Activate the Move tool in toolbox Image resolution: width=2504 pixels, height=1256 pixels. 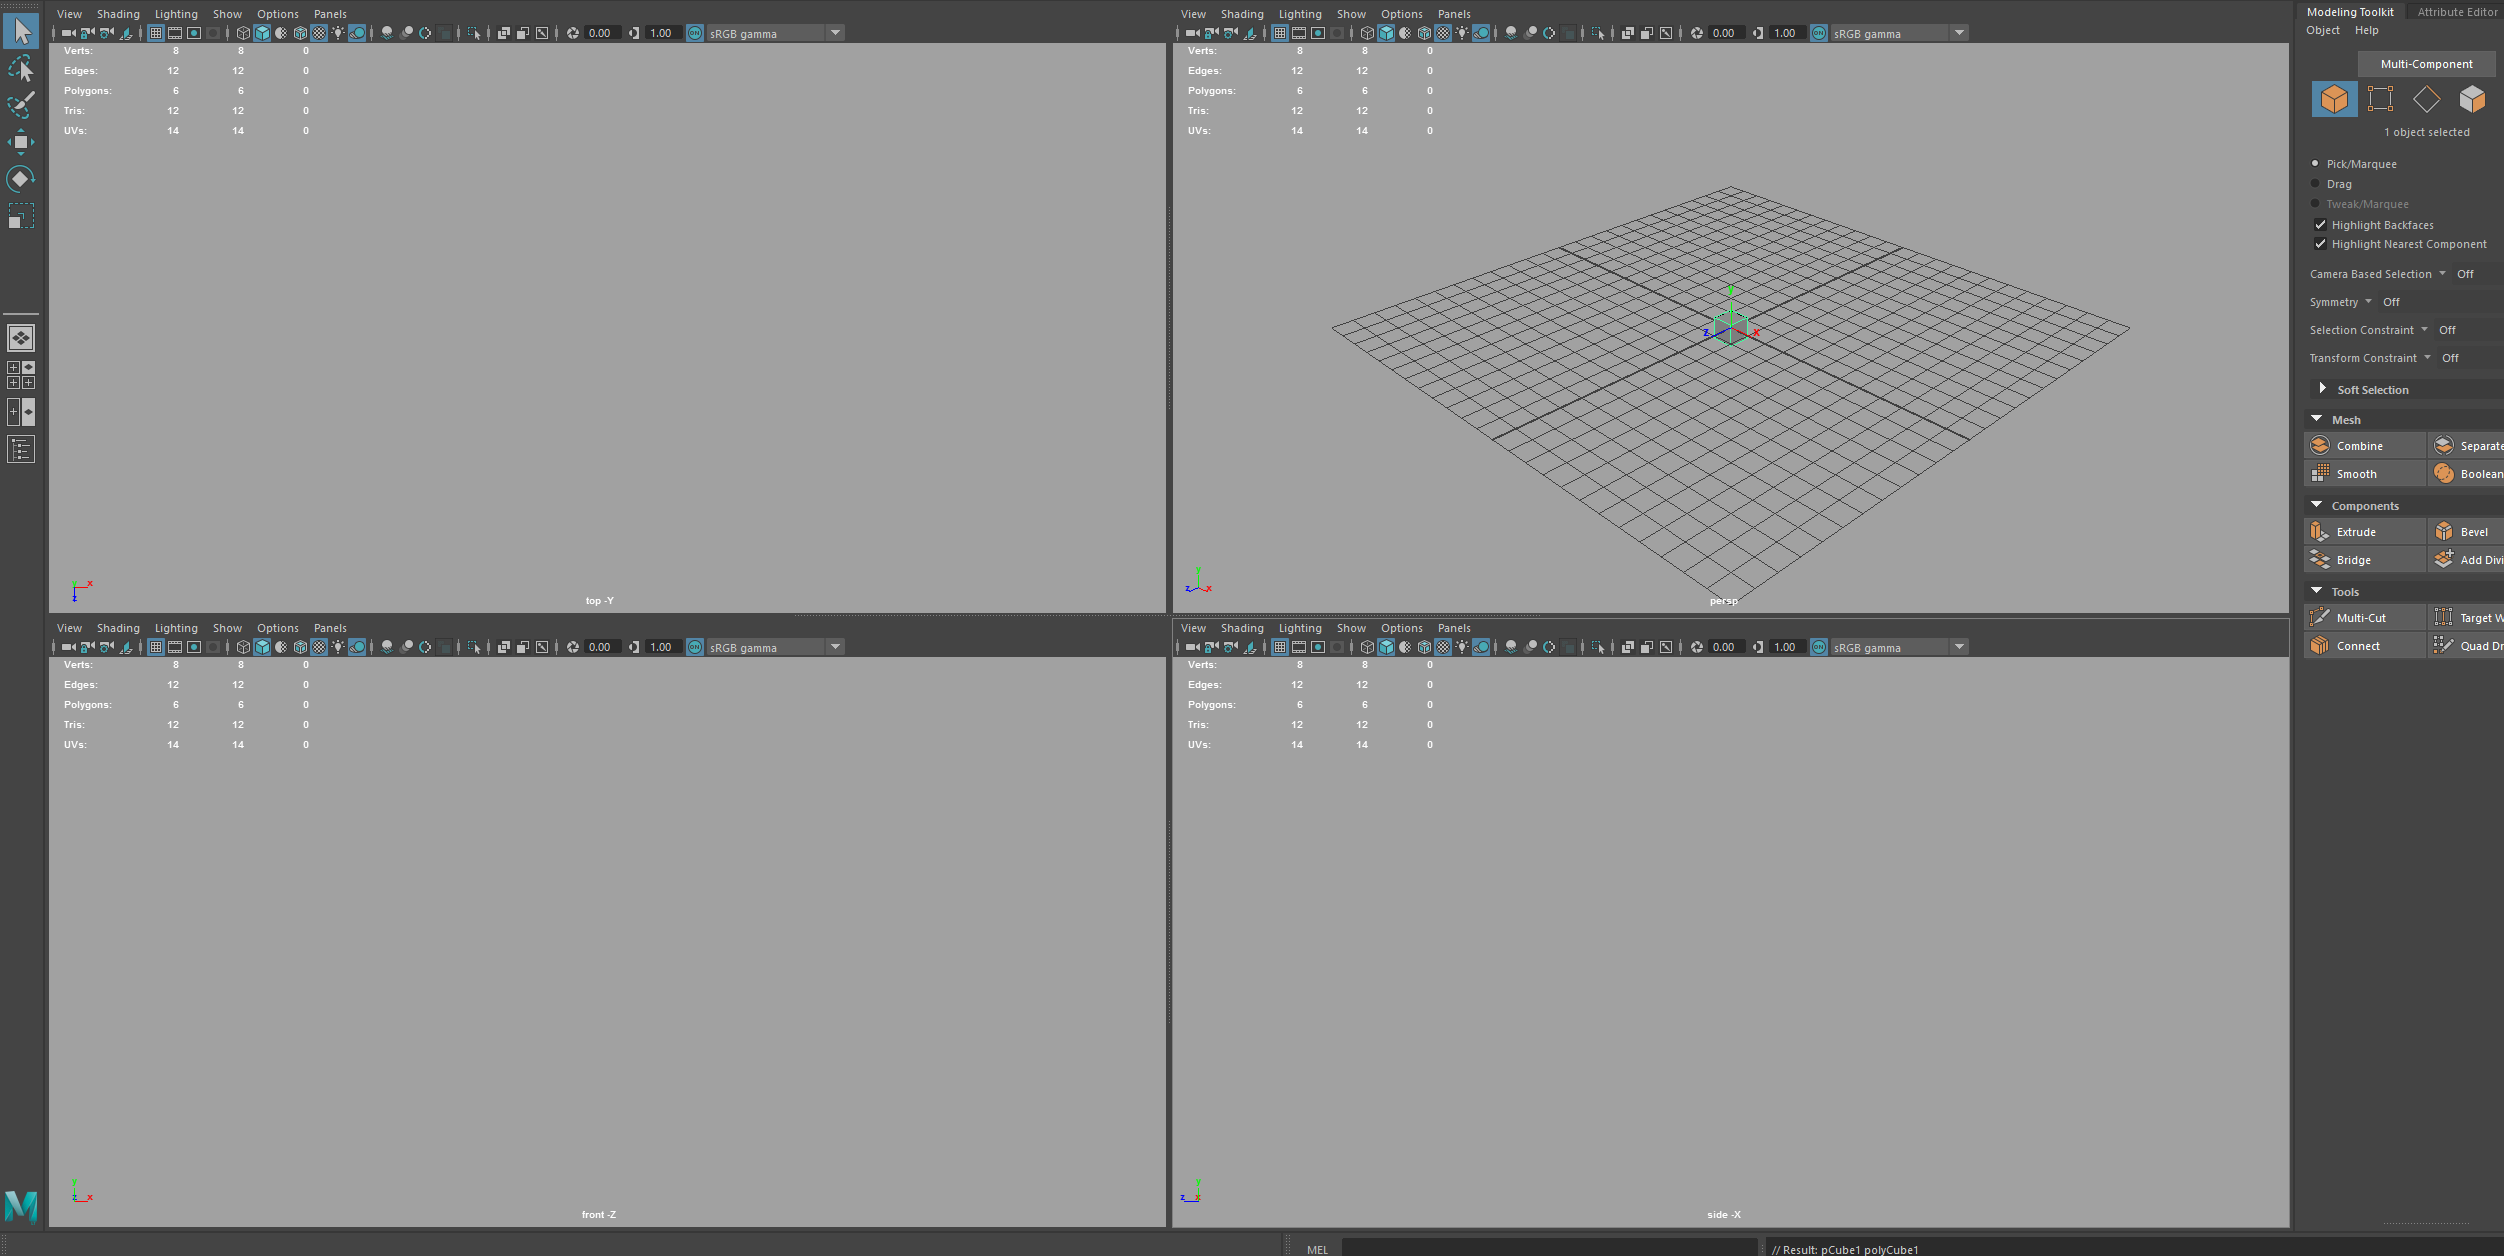coord(21,141)
